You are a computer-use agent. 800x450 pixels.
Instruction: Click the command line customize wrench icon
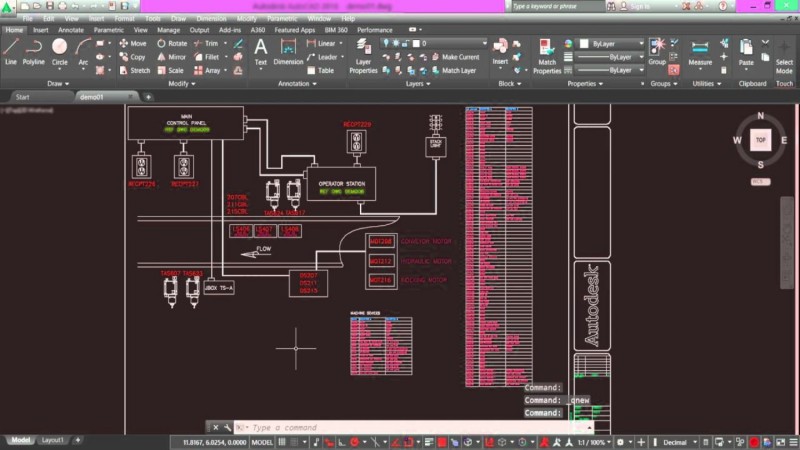click(228, 428)
